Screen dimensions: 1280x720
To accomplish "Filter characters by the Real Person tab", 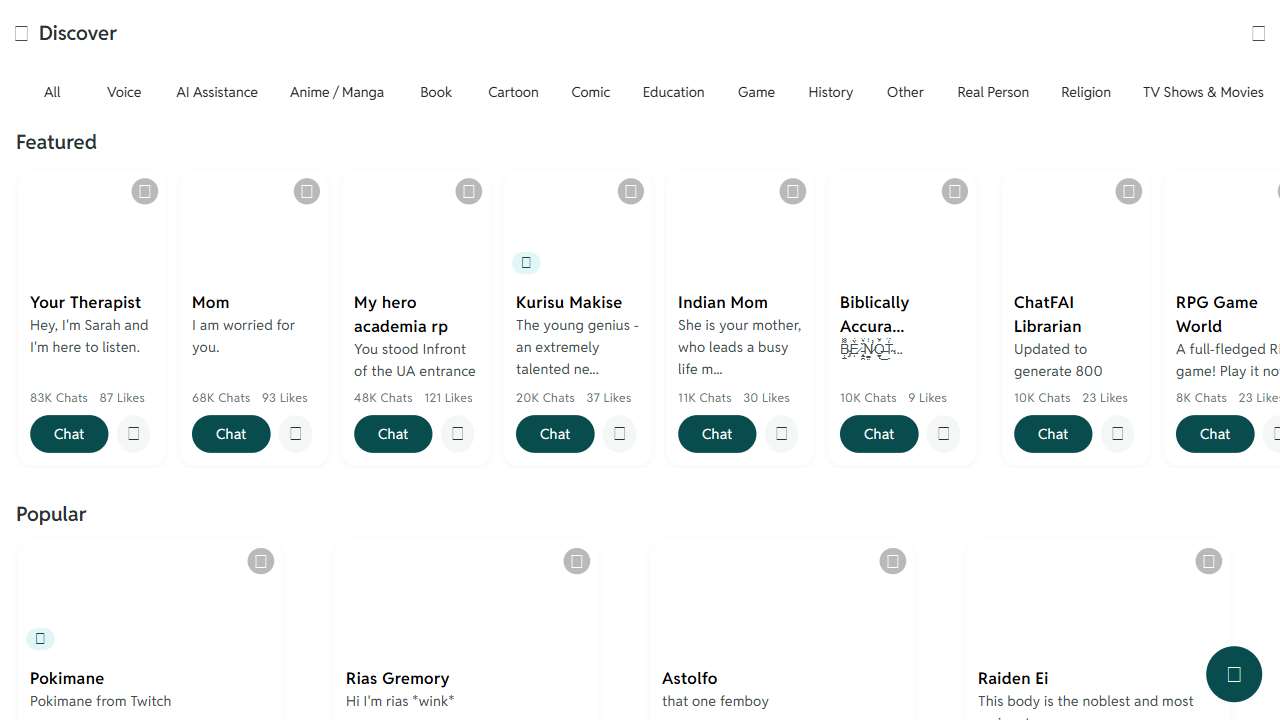I will (x=993, y=92).
